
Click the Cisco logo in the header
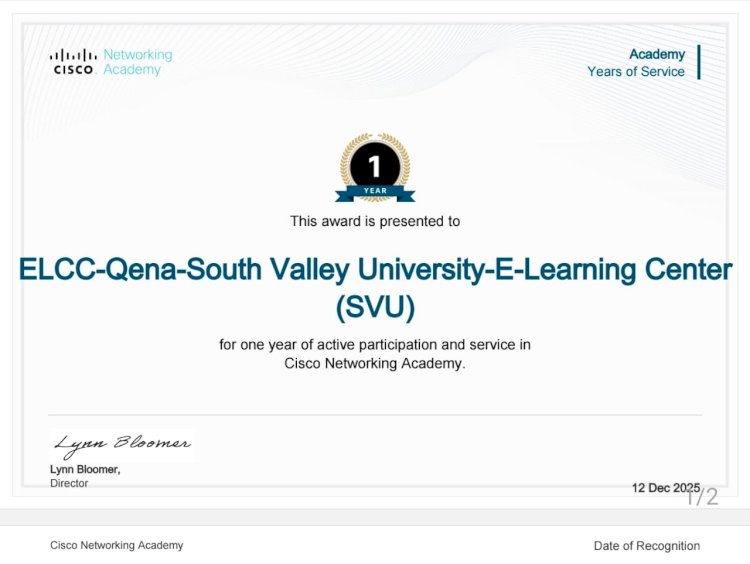pos(72,62)
